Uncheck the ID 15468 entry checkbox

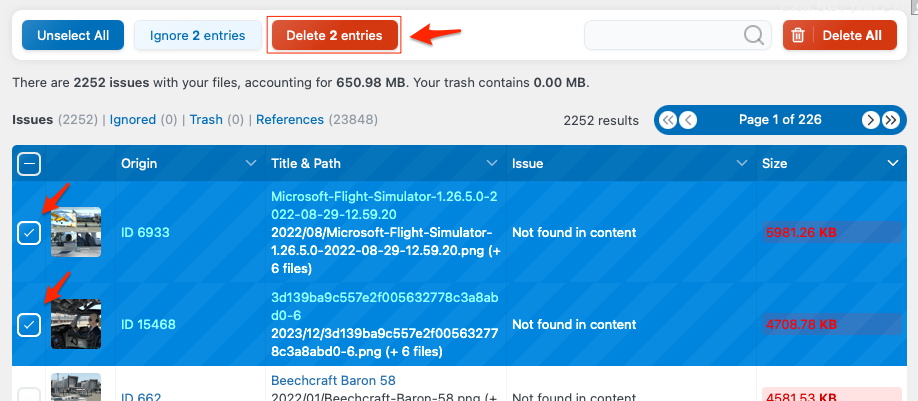pos(29,325)
